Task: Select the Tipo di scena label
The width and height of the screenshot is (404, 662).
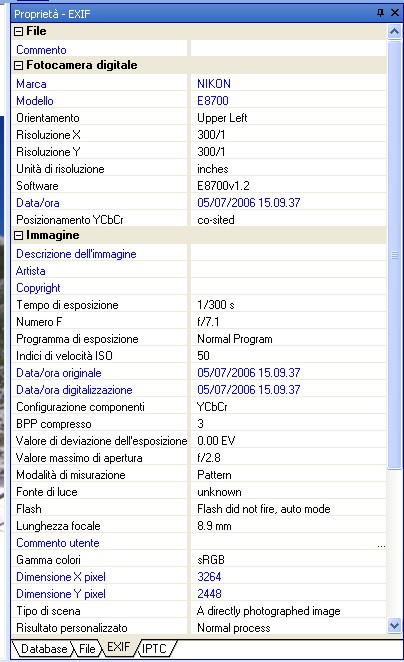Action: pyautogui.click(x=48, y=611)
